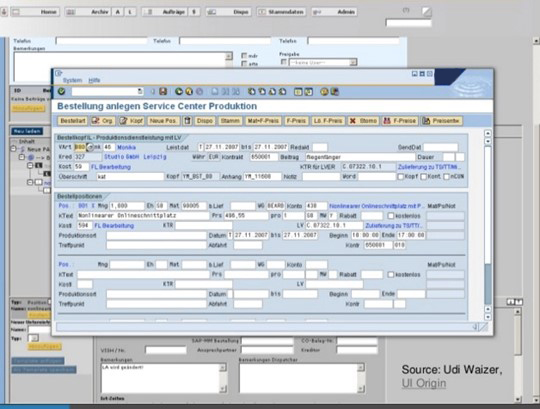Toggle the Kopf checkbox next to Word field
Image resolution: width=540 pixels, height=409 pixels.
pos(401,177)
